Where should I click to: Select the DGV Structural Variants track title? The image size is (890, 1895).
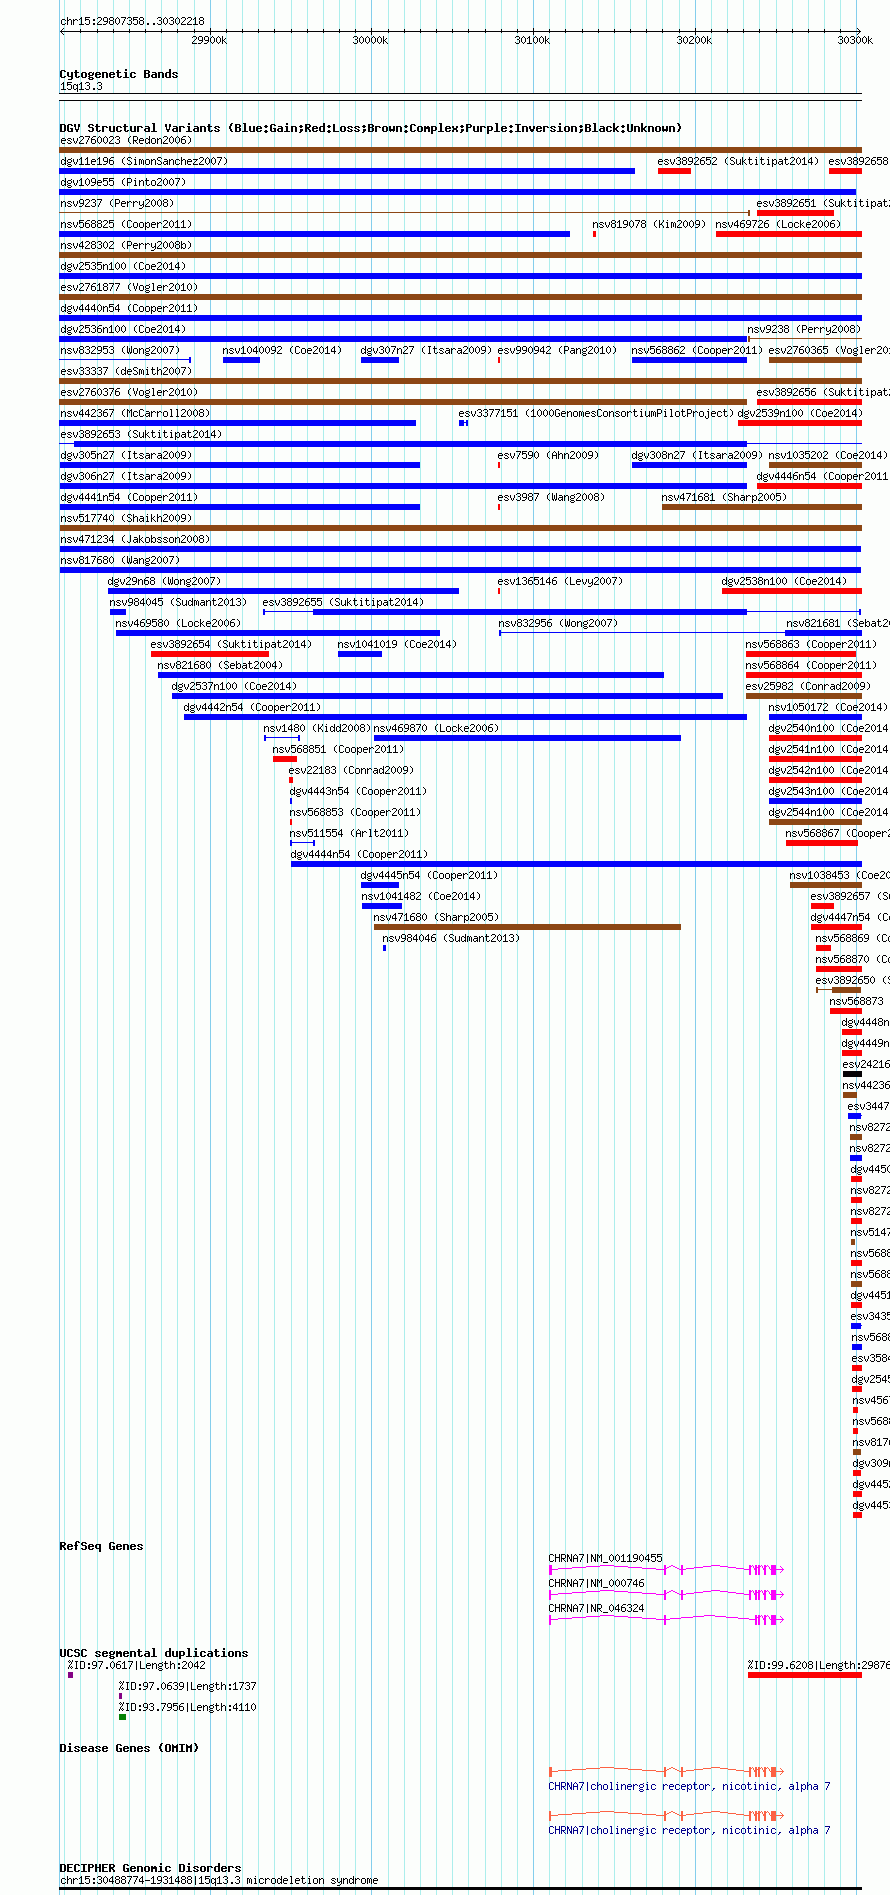coord(371,128)
